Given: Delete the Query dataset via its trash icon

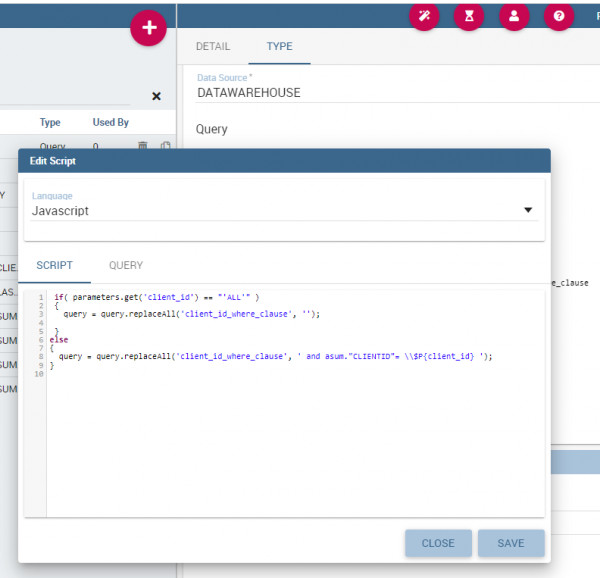Looking at the screenshot, I should click(142, 145).
